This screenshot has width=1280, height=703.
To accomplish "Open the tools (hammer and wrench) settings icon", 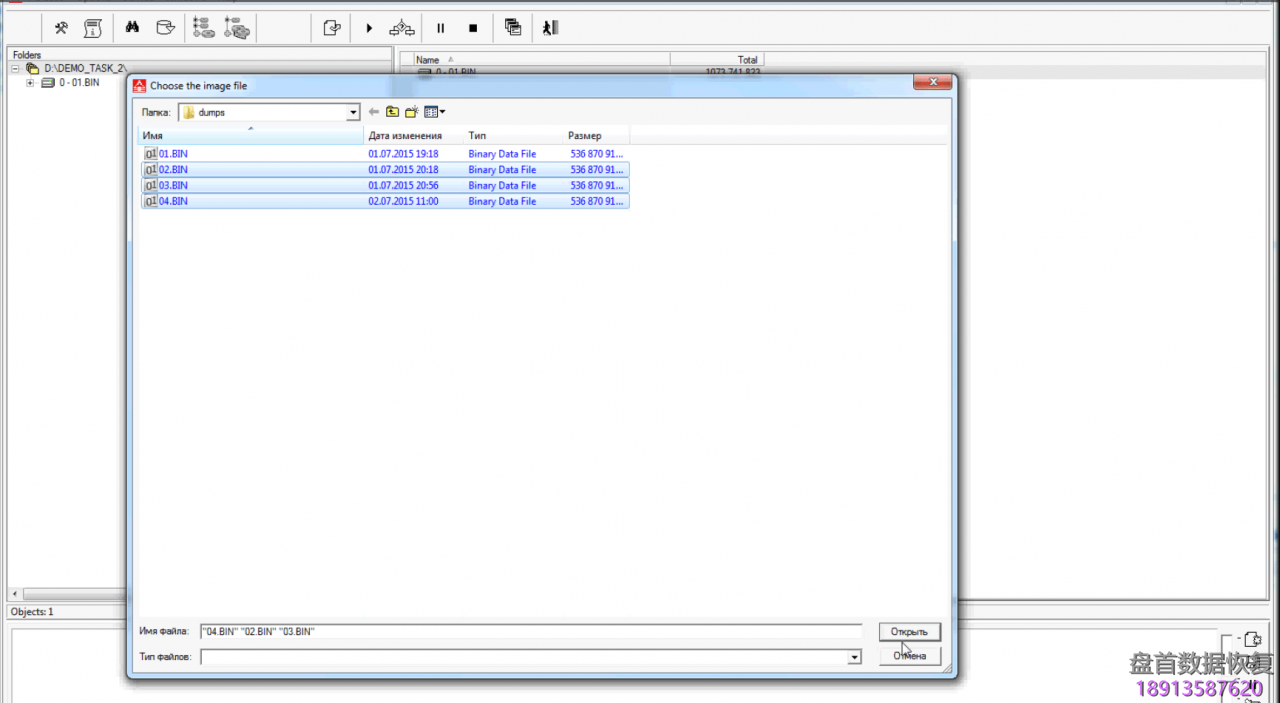I will pyautogui.click(x=61, y=28).
